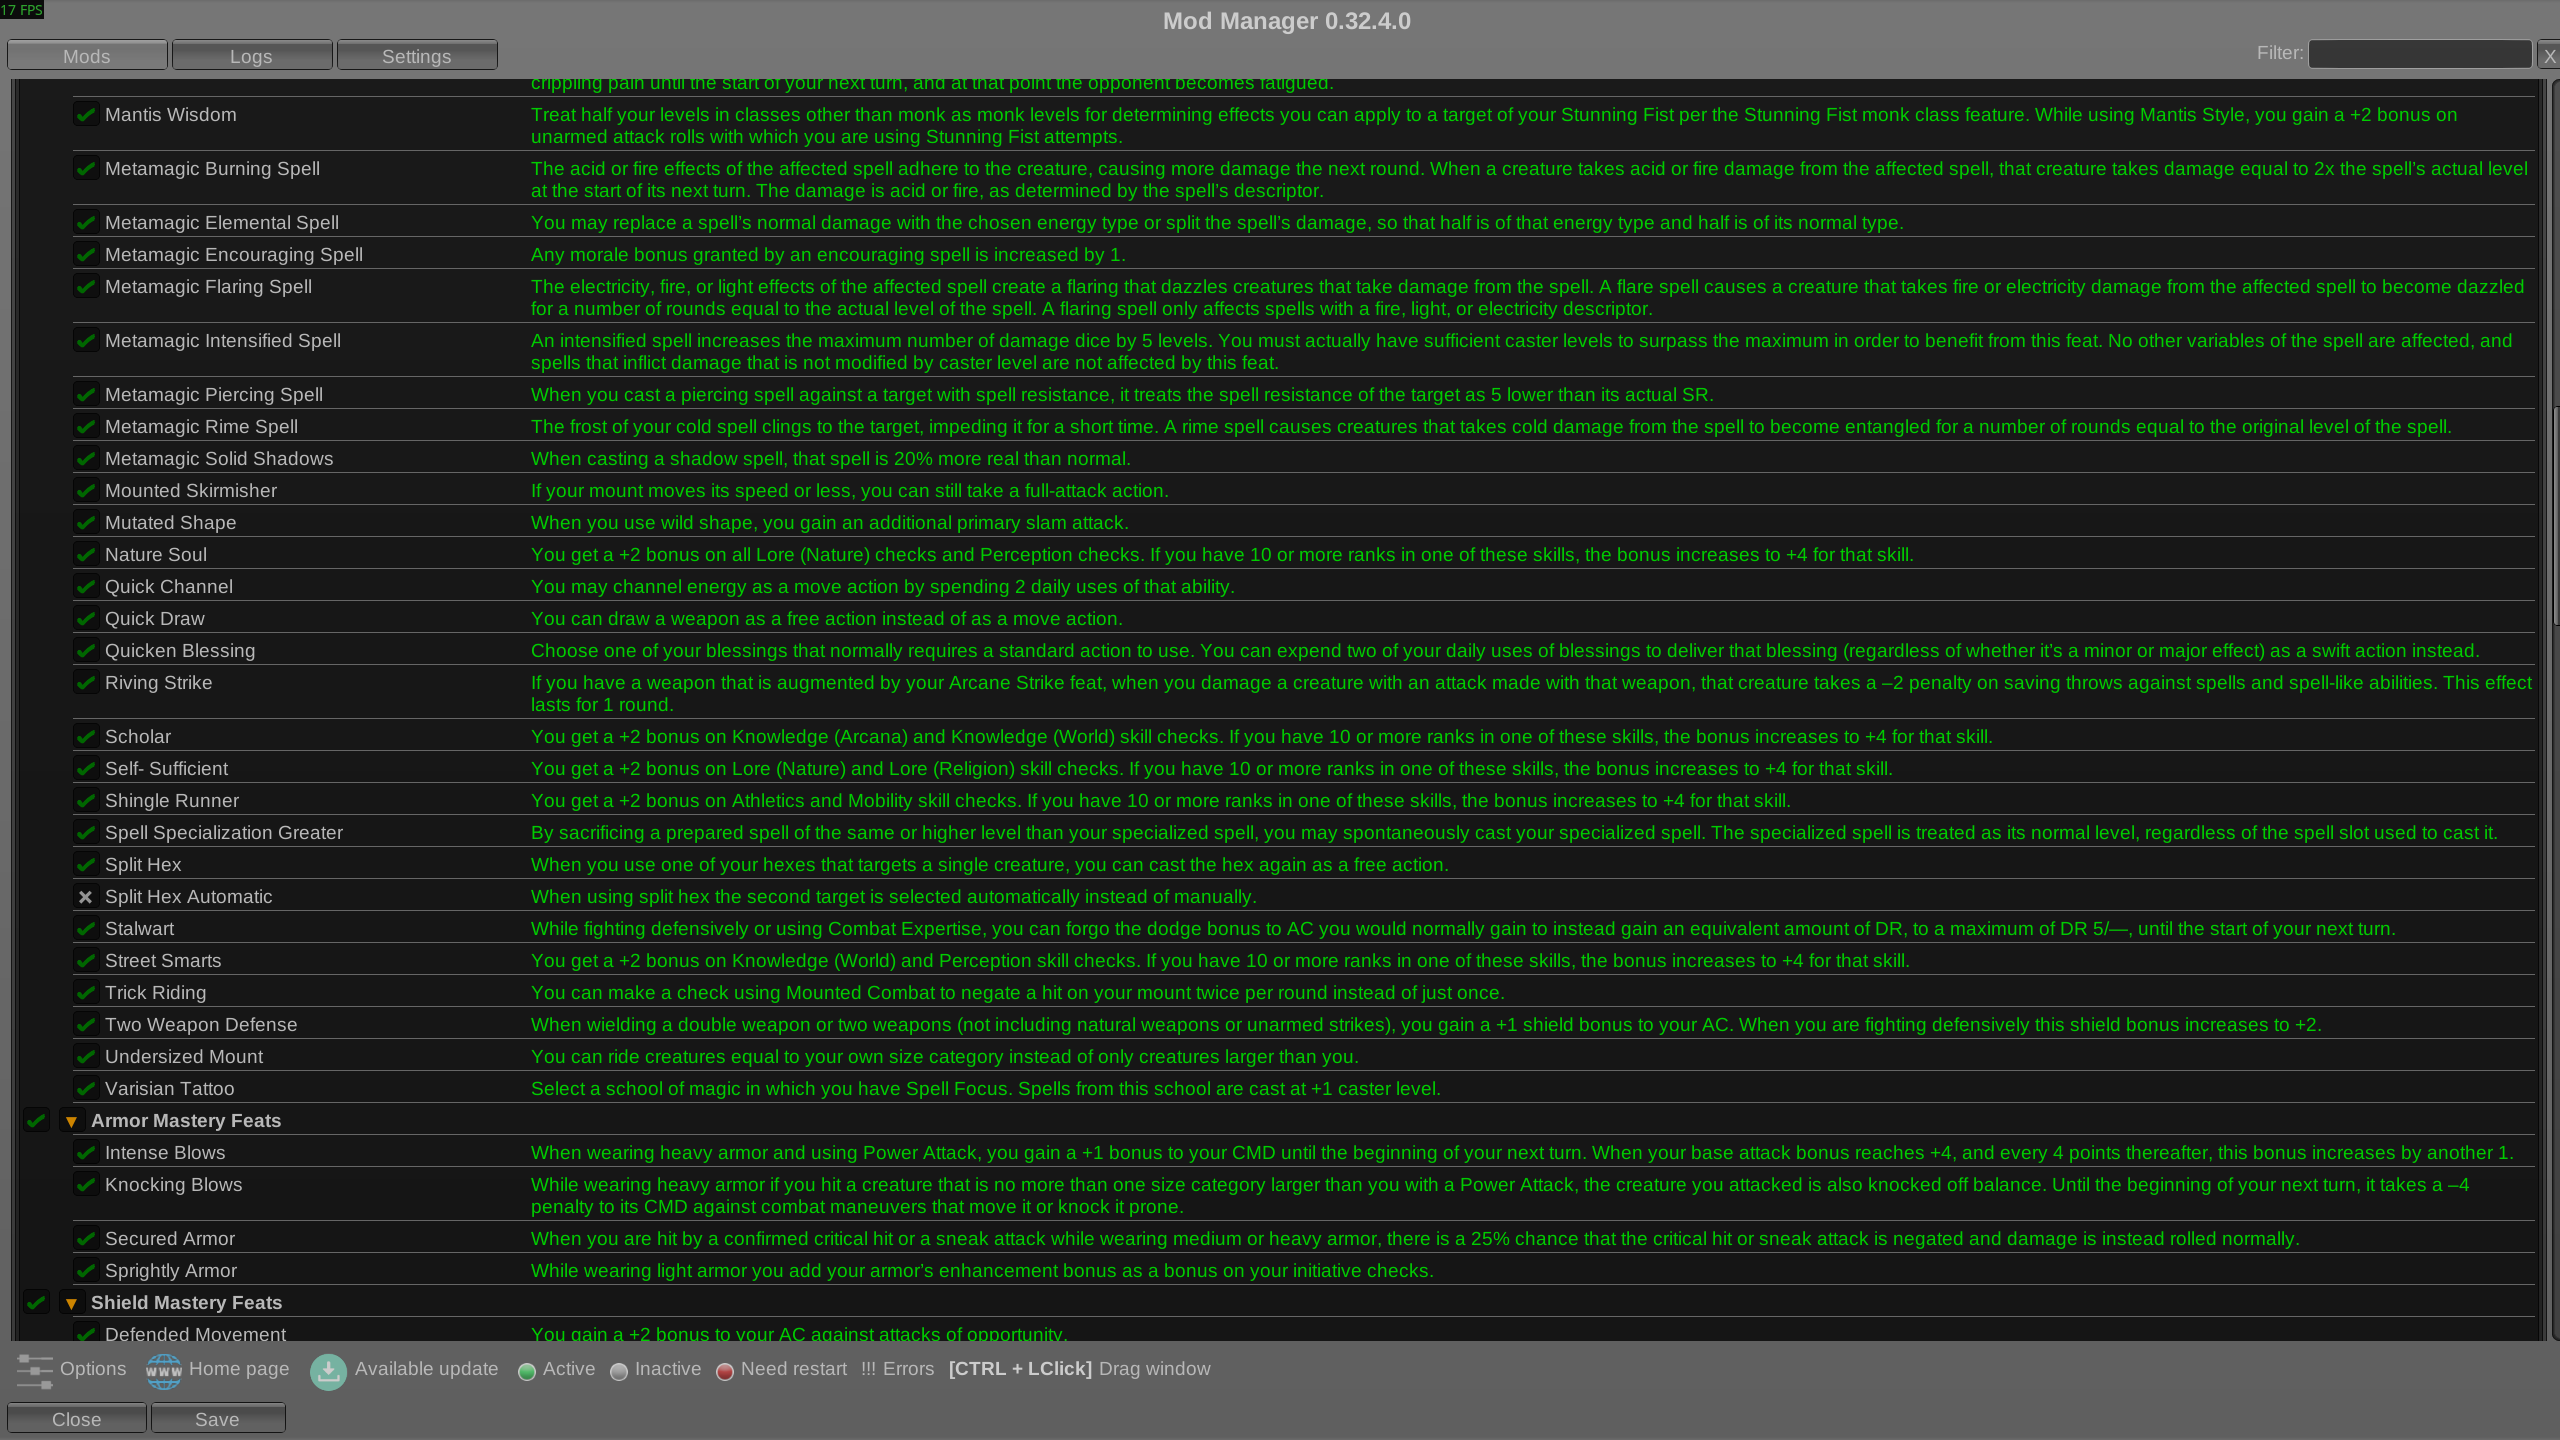2560x1440 pixels.
Task: Toggle the Street Smarts checkbox
Action: pyautogui.click(x=86, y=961)
